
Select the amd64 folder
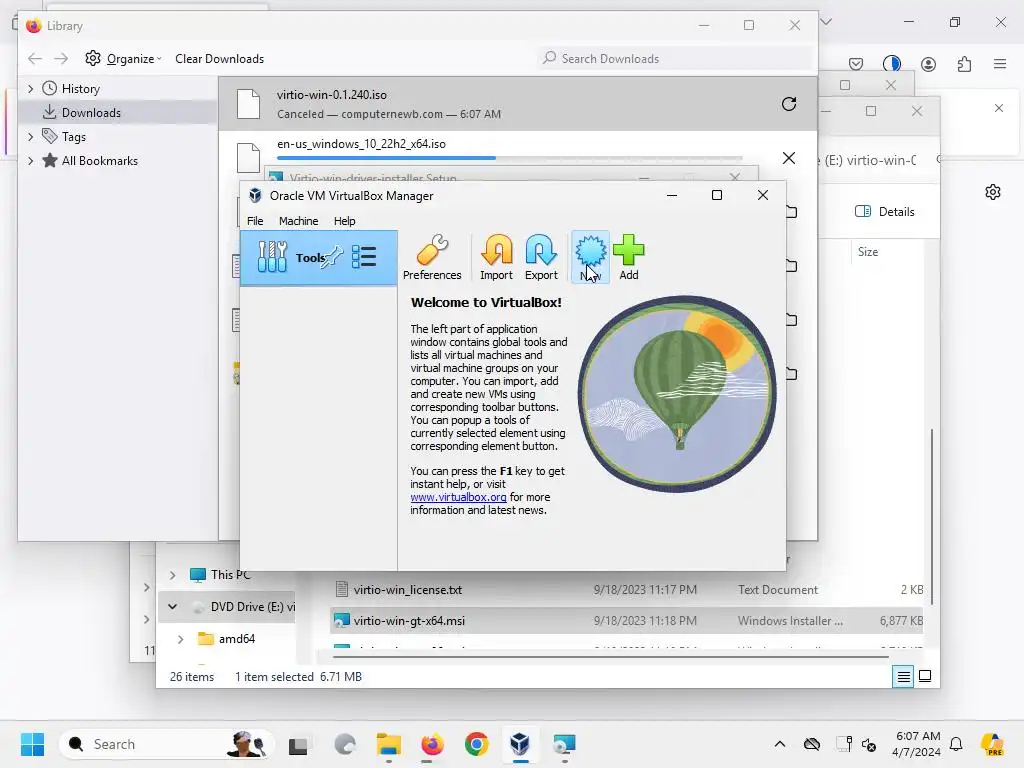(x=226, y=639)
